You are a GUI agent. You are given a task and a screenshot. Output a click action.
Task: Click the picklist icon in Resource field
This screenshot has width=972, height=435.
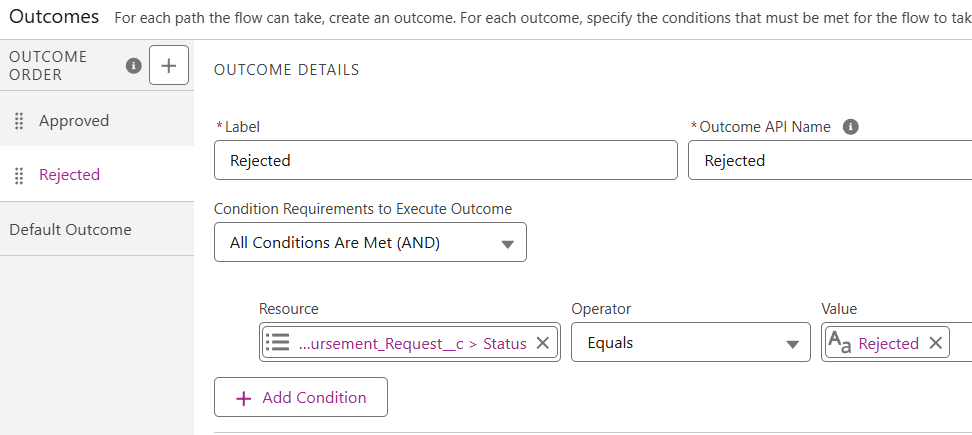coord(277,343)
